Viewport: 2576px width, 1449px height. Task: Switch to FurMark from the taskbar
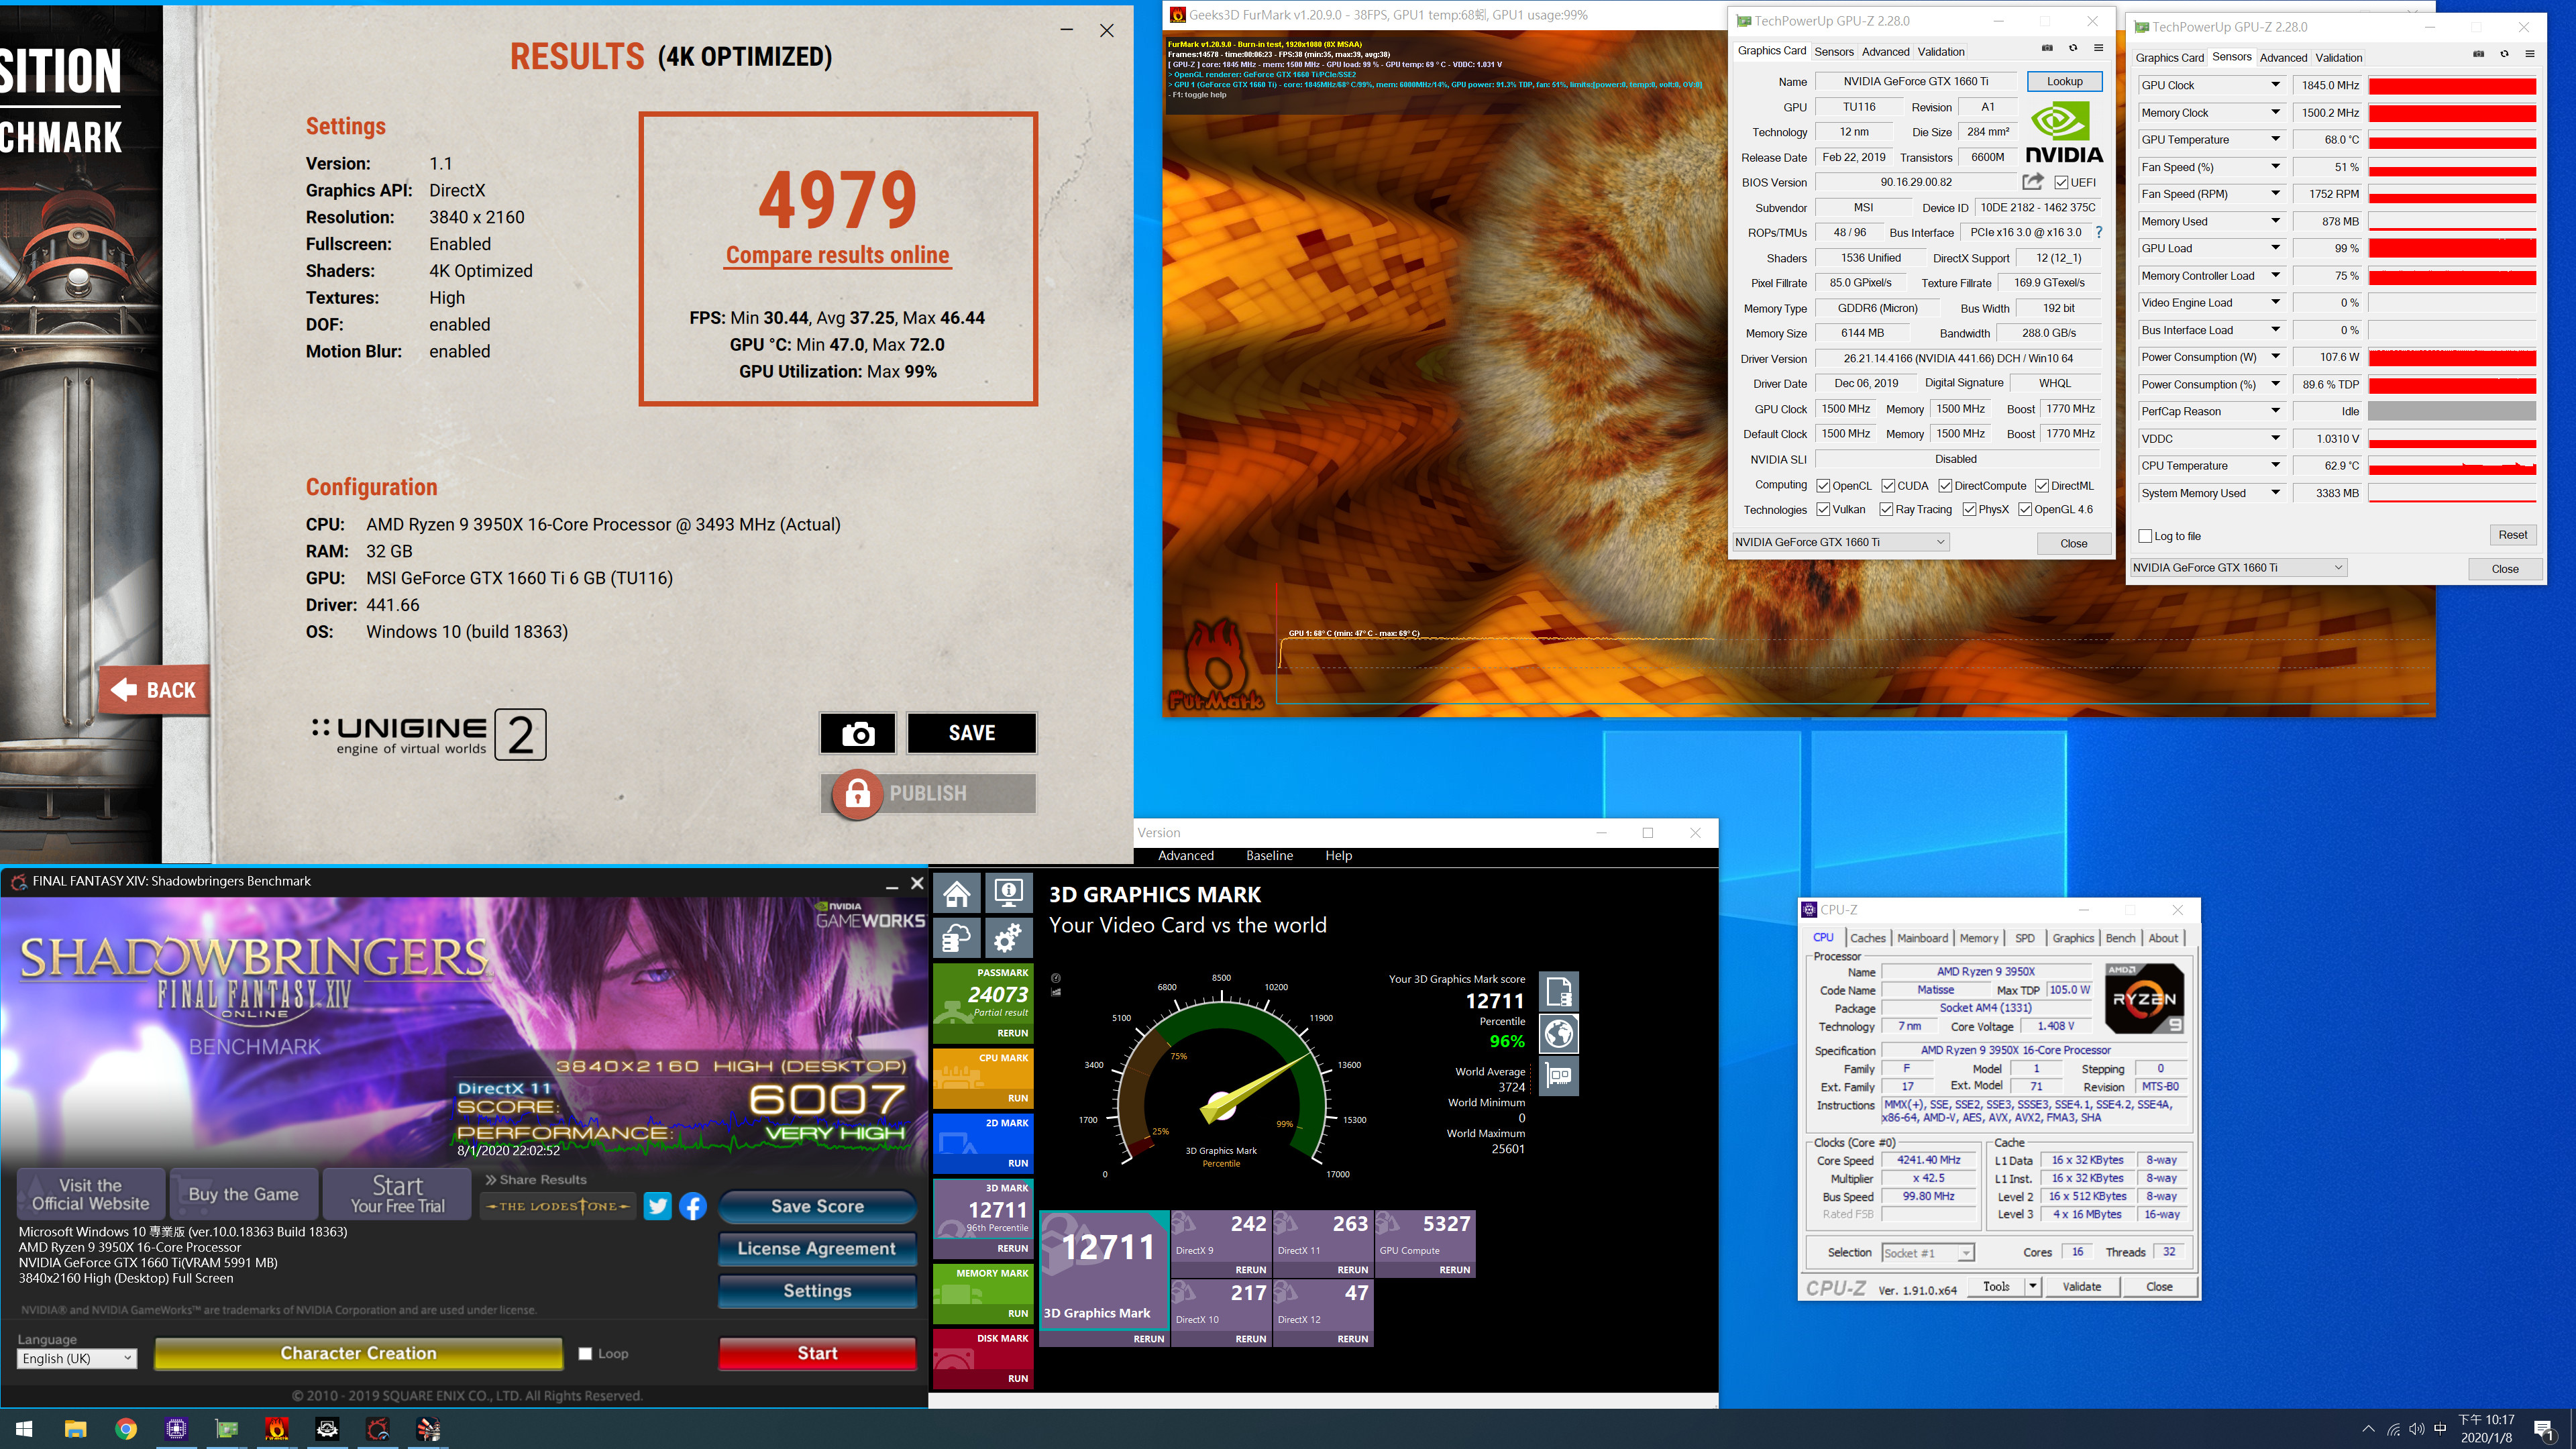point(277,1429)
